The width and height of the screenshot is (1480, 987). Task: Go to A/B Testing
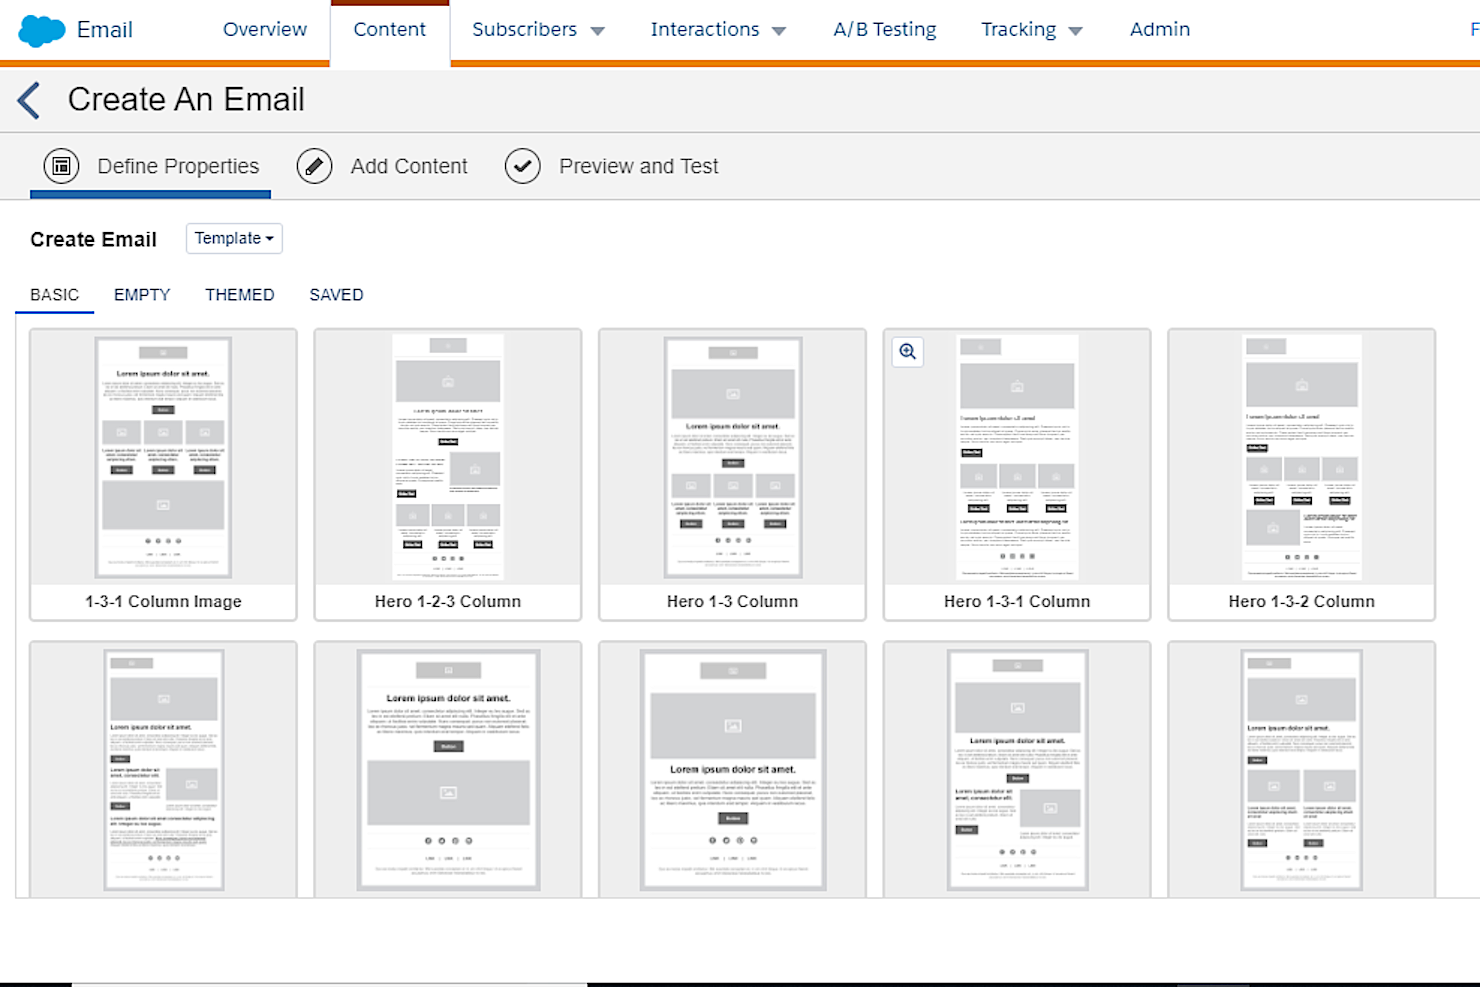(884, 29)
